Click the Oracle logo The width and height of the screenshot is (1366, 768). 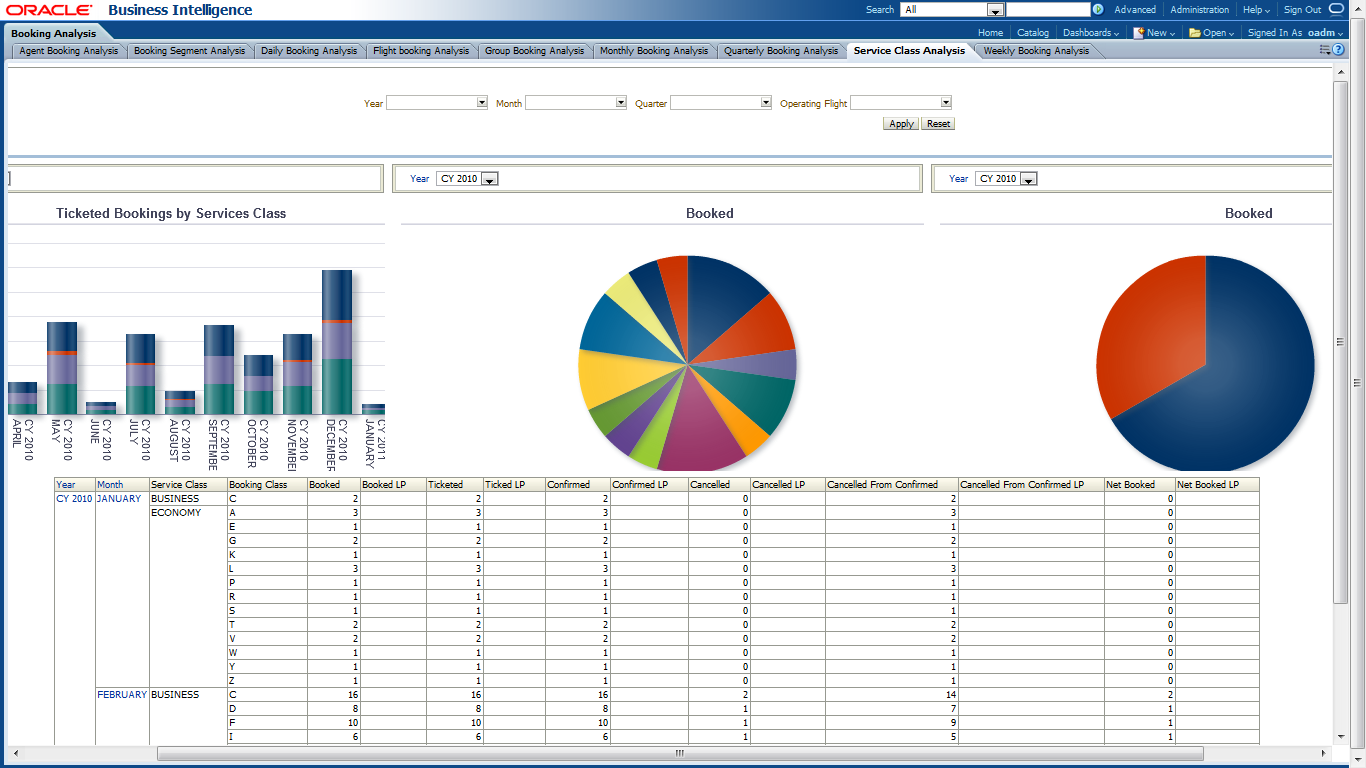pyautogui.click(x=50, y=10)
